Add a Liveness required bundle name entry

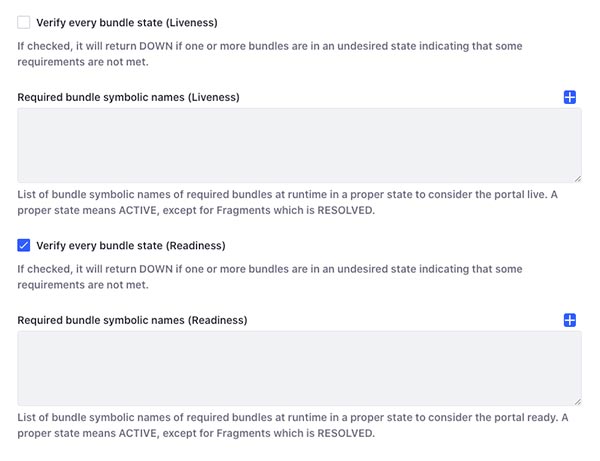tap(569, 97)
